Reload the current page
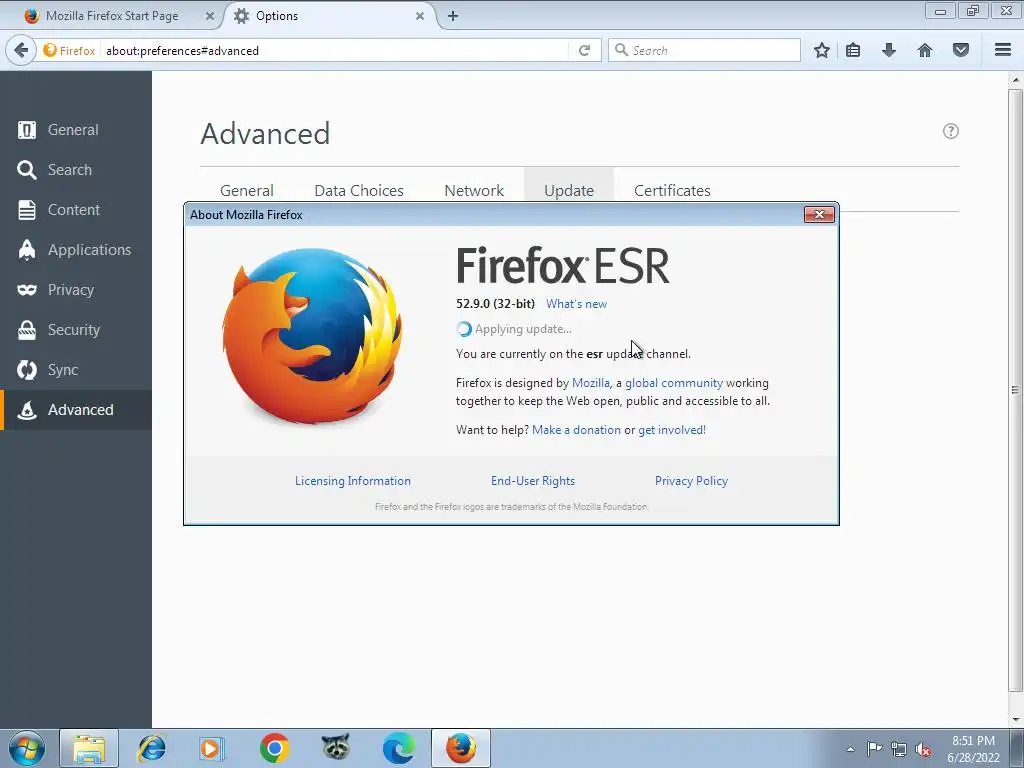 [x=584, y=50]
